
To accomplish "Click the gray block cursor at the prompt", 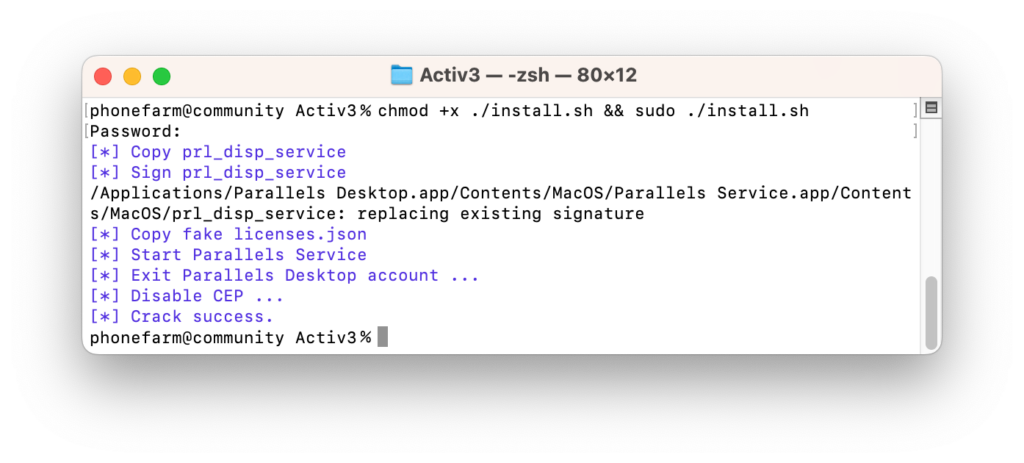I will click(383, 338).
